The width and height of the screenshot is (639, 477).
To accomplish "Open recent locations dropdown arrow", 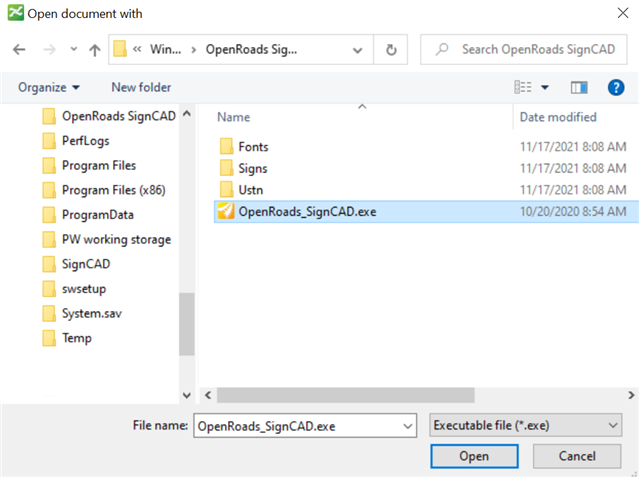I will point(73,49).
